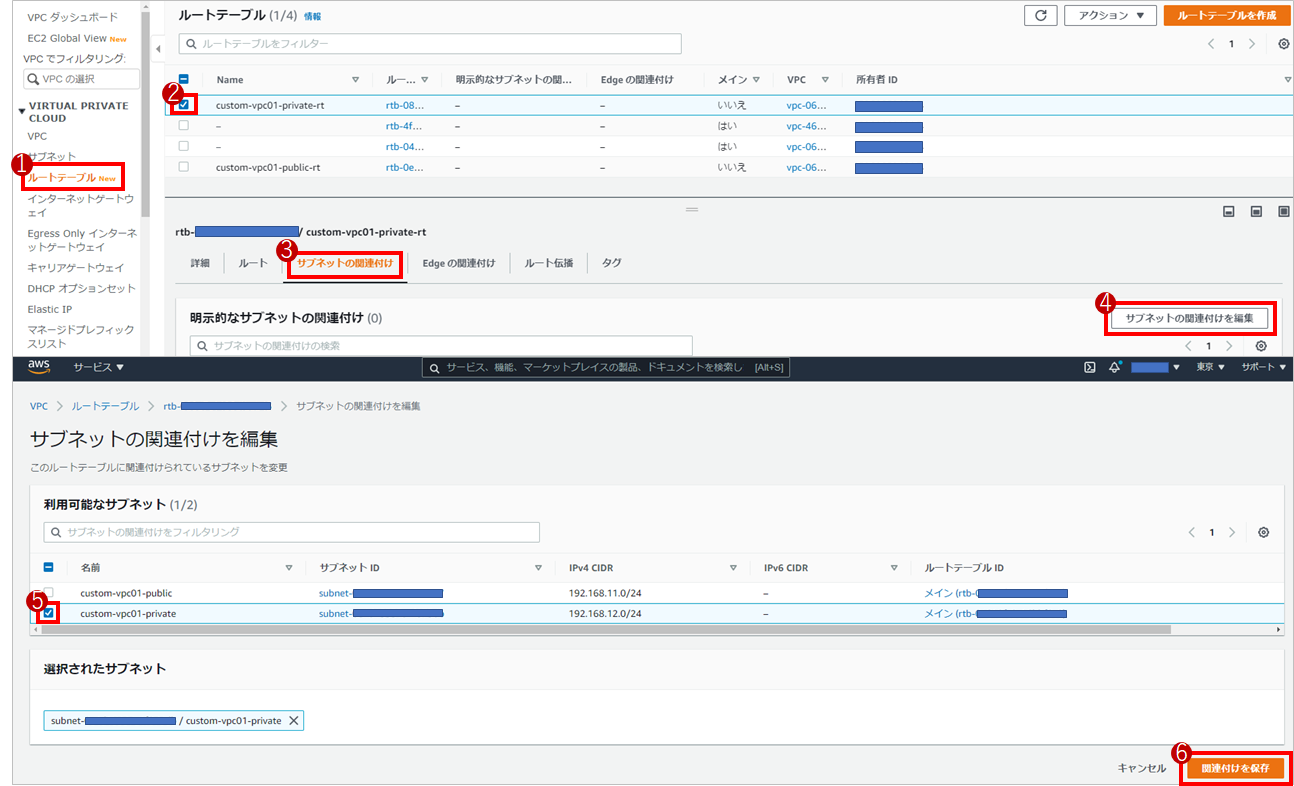The image size is (1294, 786).
Task: Collapse the VIRTUAL PRIVATE CLOUD section
Action: pyautogui.click(x=23, y=111)
